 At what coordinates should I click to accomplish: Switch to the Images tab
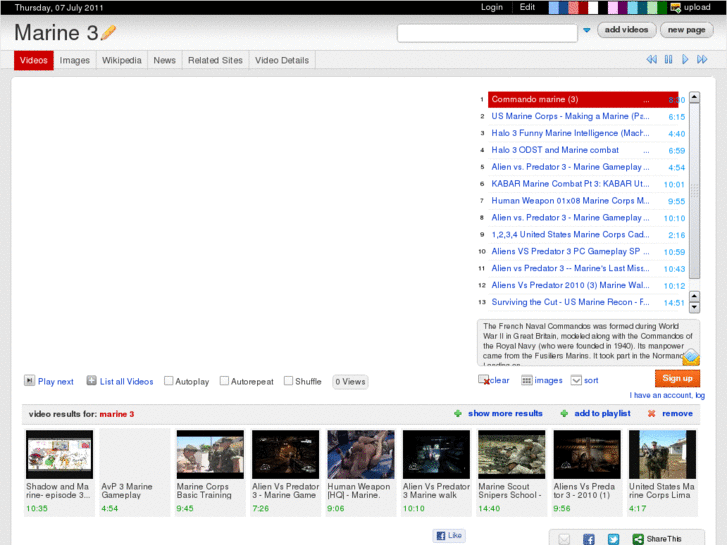(75, 60)
